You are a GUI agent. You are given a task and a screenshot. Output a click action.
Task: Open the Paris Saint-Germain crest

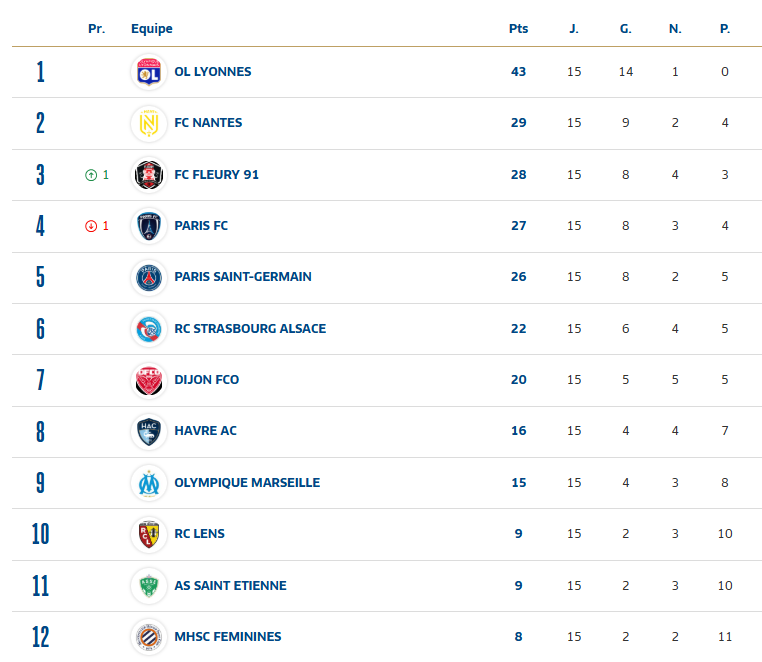(x=149, y=277)
